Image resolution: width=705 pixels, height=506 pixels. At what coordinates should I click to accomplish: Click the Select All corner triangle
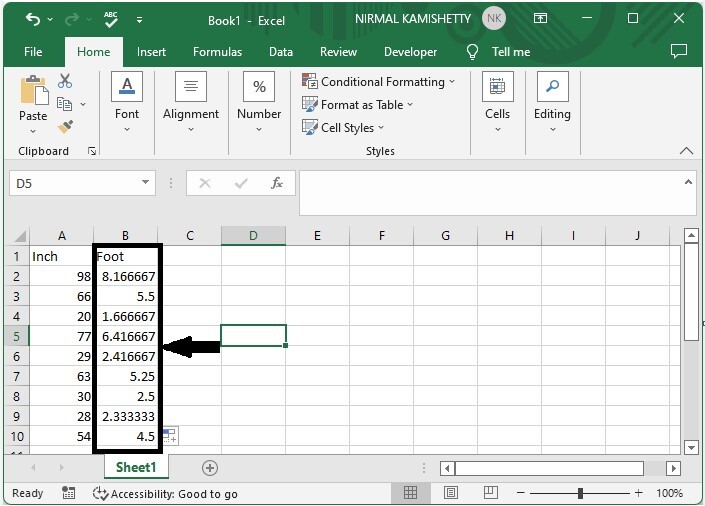pos(20,236)
